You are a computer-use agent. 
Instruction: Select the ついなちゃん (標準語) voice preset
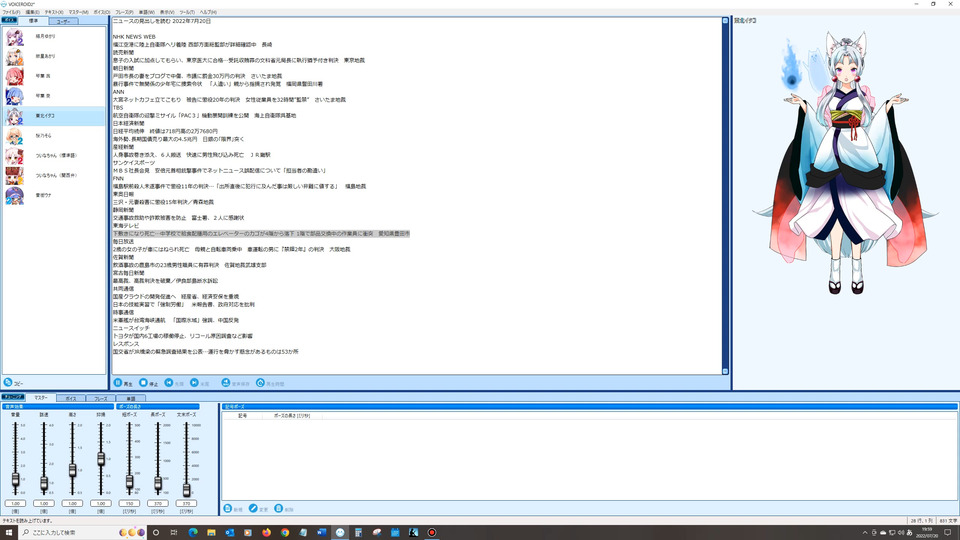pyautogui.click(x=54, y=156)
